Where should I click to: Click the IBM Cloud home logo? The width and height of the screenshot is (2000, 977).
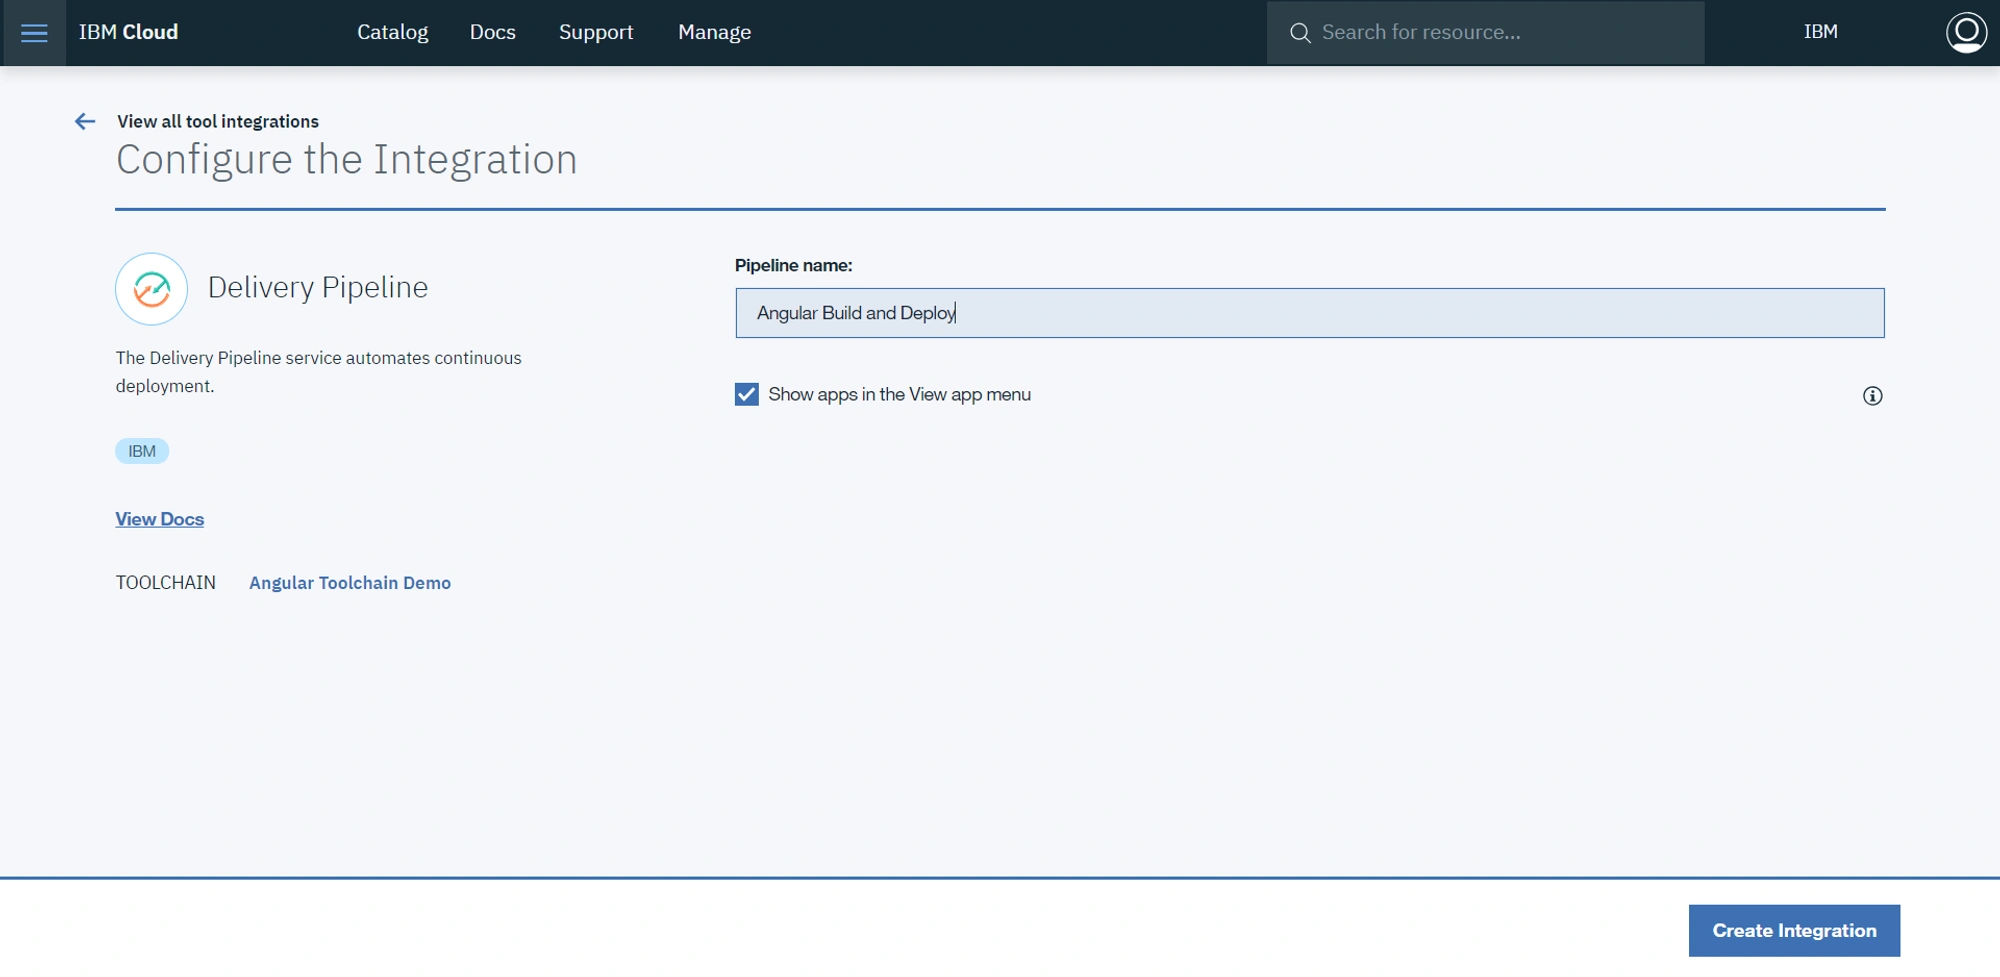(x=128, y=32)
